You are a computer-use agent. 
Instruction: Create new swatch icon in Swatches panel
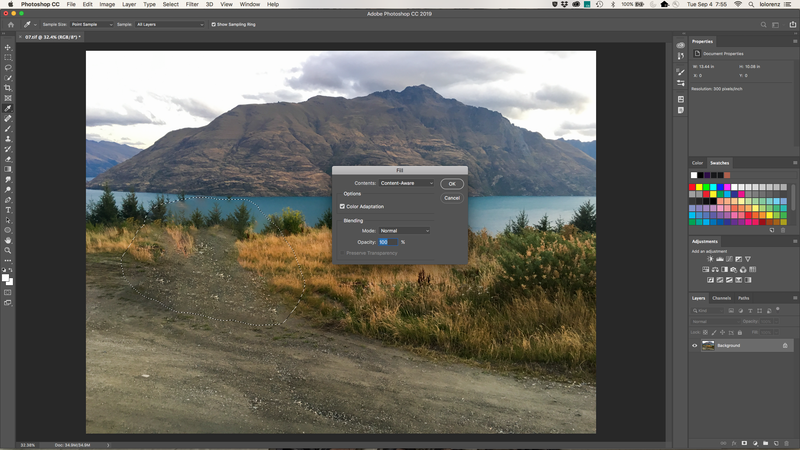pyautogui.click(x=772, y=230)
